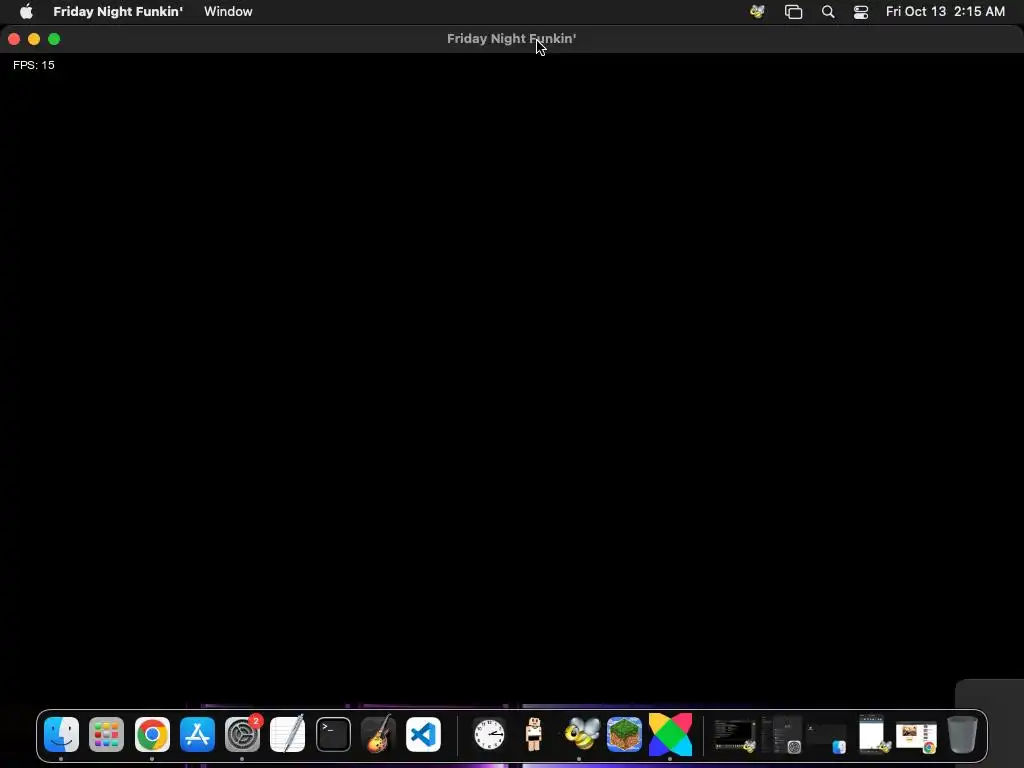Viewport: 1024px width, 768px height.
Task: Open the Trash in the dock
Action: [962, 735]
